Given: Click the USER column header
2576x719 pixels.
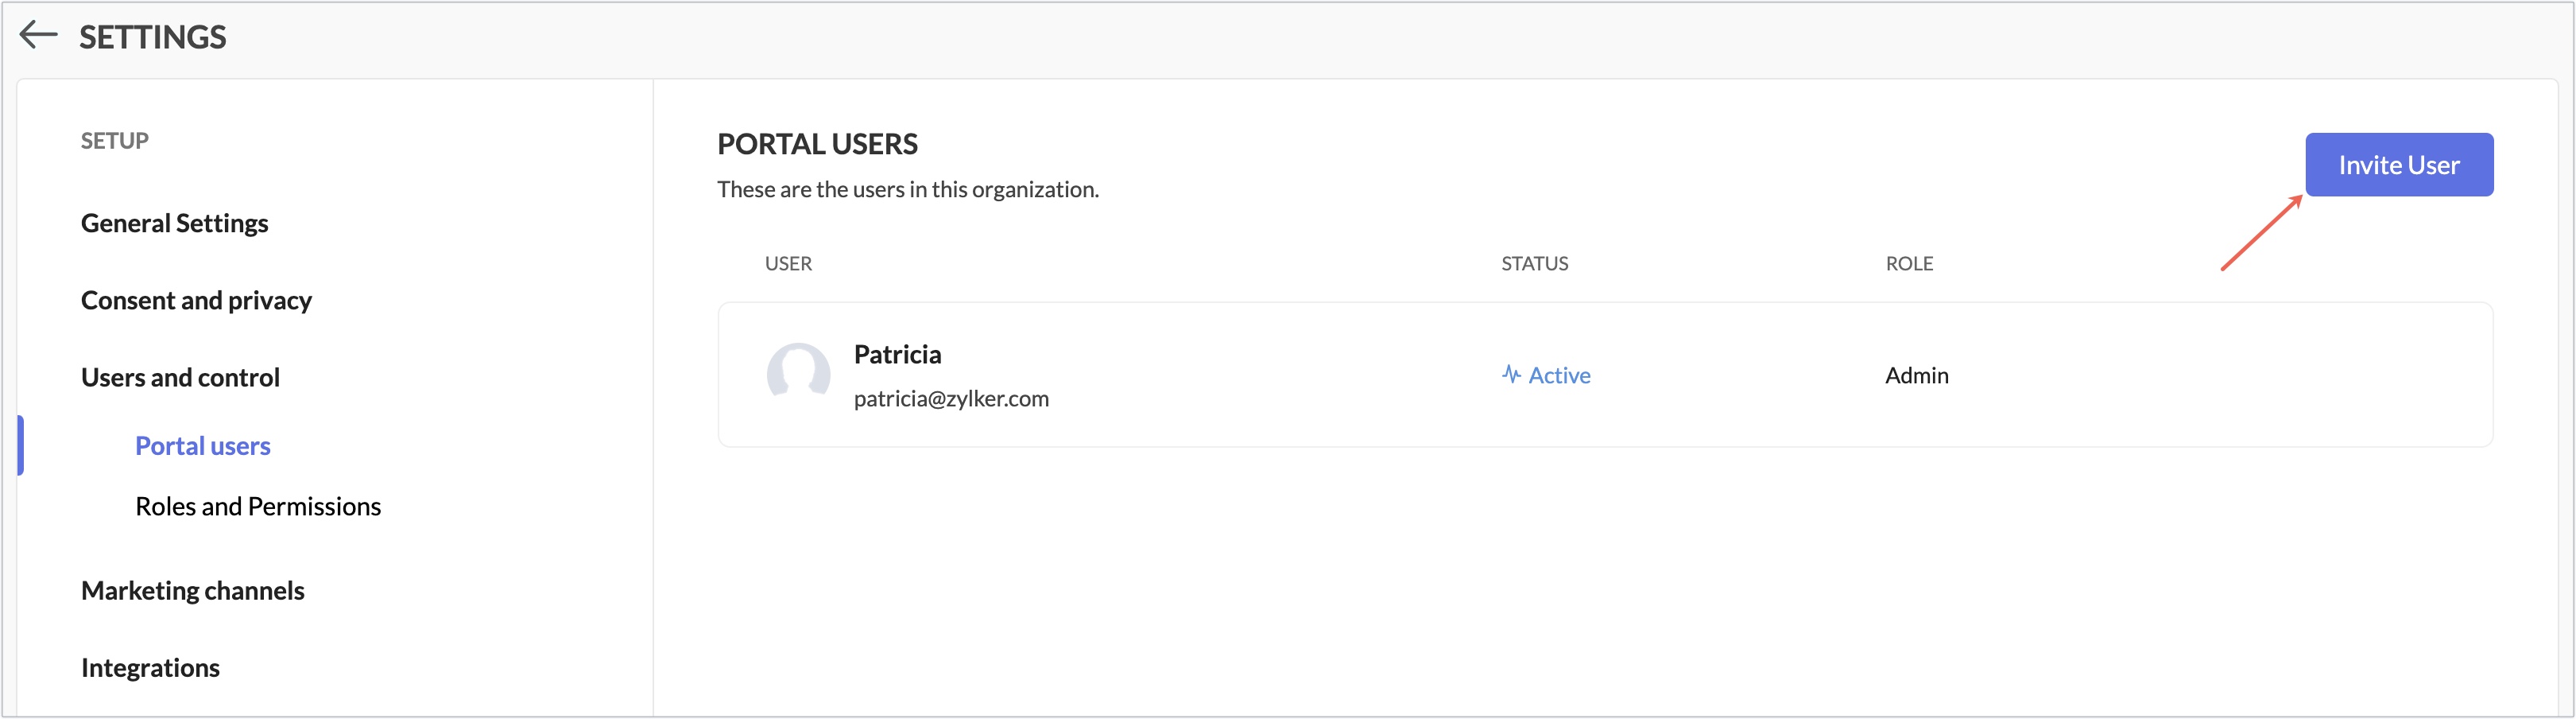Looking at the screenshot, I should point(788,263).
